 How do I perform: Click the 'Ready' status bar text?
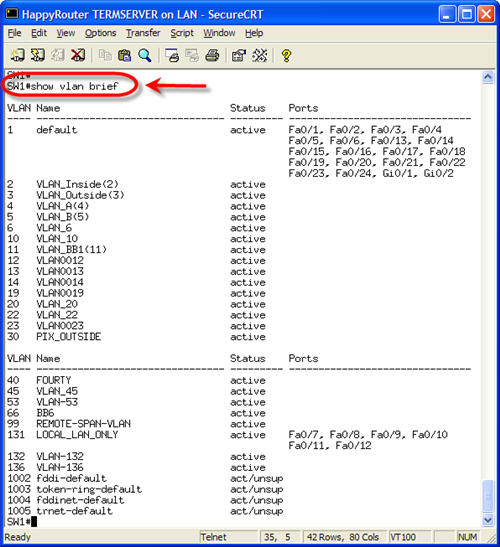(x=17, y=537)
